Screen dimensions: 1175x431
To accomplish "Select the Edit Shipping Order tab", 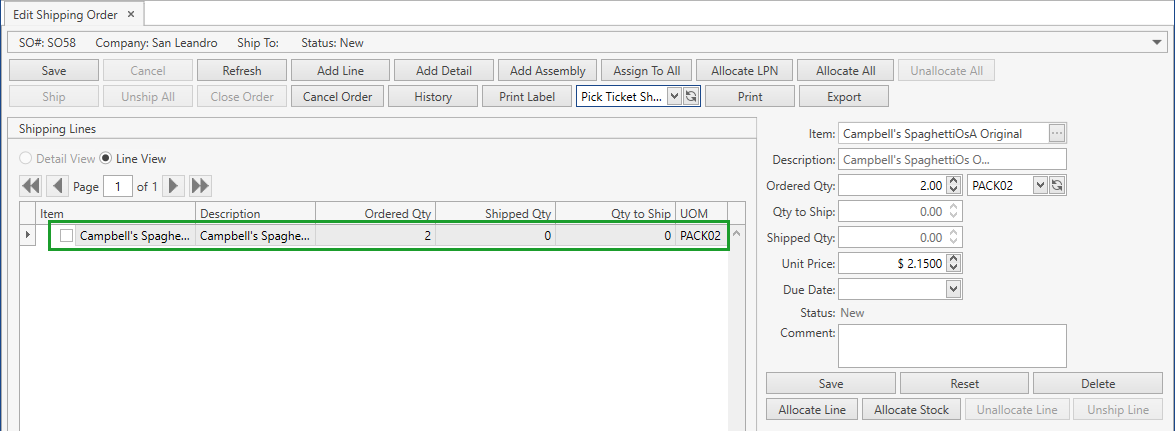I will (x=65, y=15).
